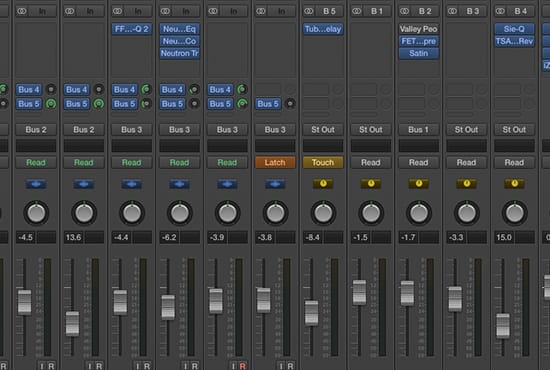Disable the red record R on the -3.9 channel
550x370 pixels.
coord(242,366)
